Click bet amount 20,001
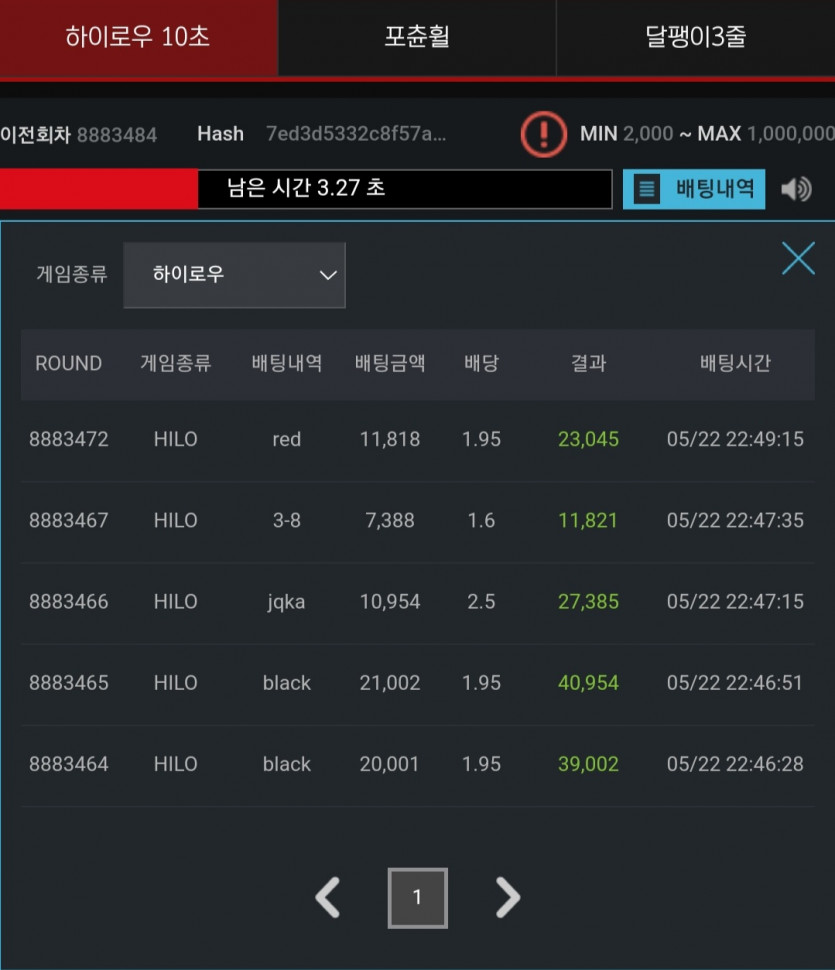Viewport: 835px width, 970px height. (390, 764)
